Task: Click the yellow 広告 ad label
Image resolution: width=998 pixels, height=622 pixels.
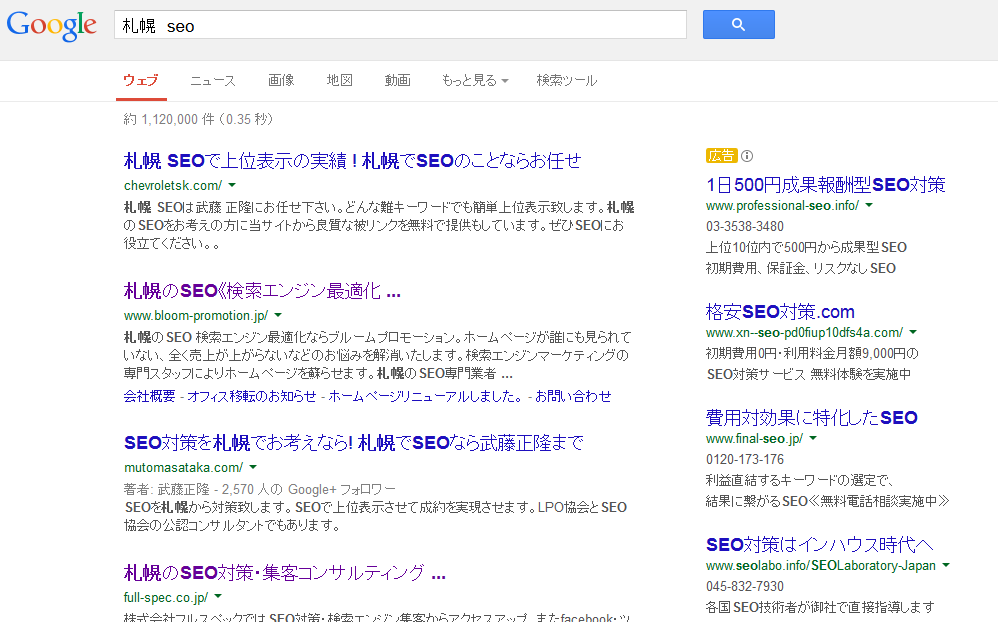Action: (721, 155)
